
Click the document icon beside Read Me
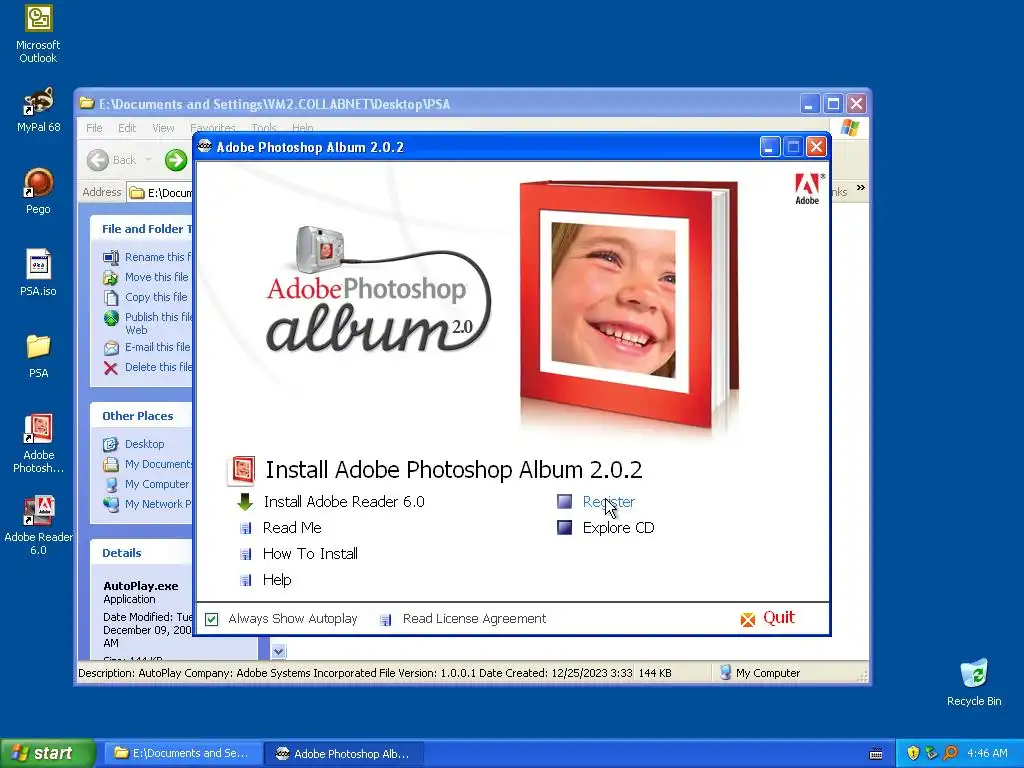point(246,528)
